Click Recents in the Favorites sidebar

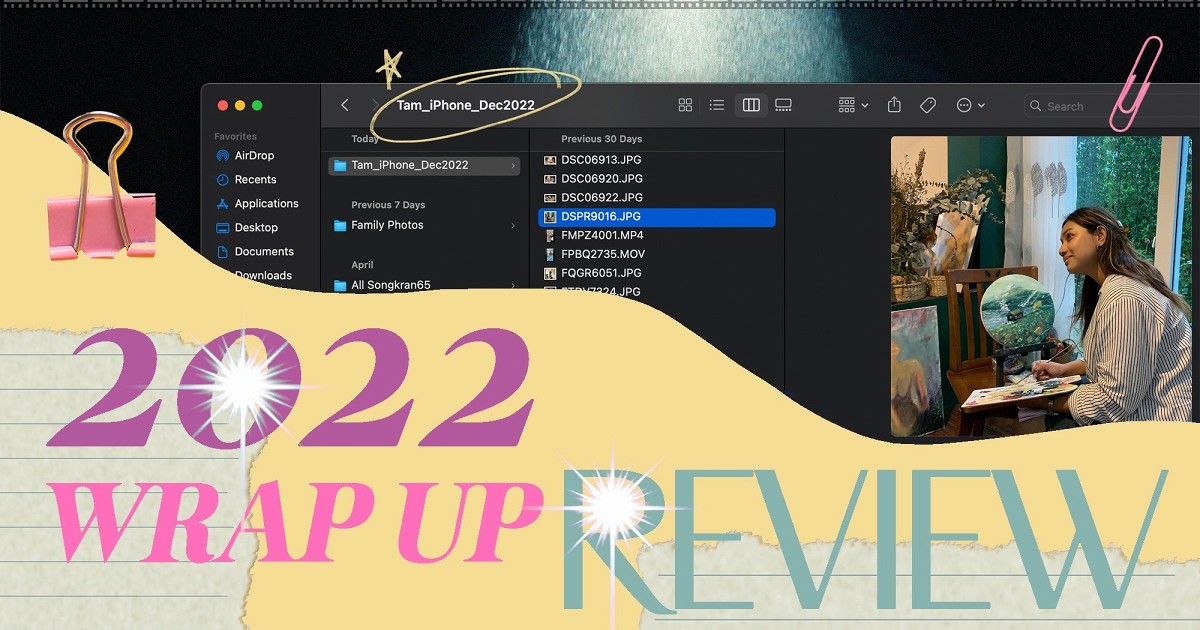click(250, 179)
